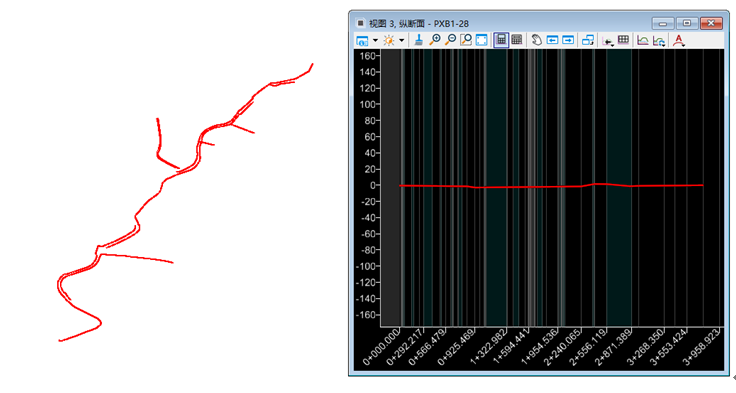736x393 pixels.
Task: Open the arrow chart tool dropdown
Action: click(x=608, y=42)
